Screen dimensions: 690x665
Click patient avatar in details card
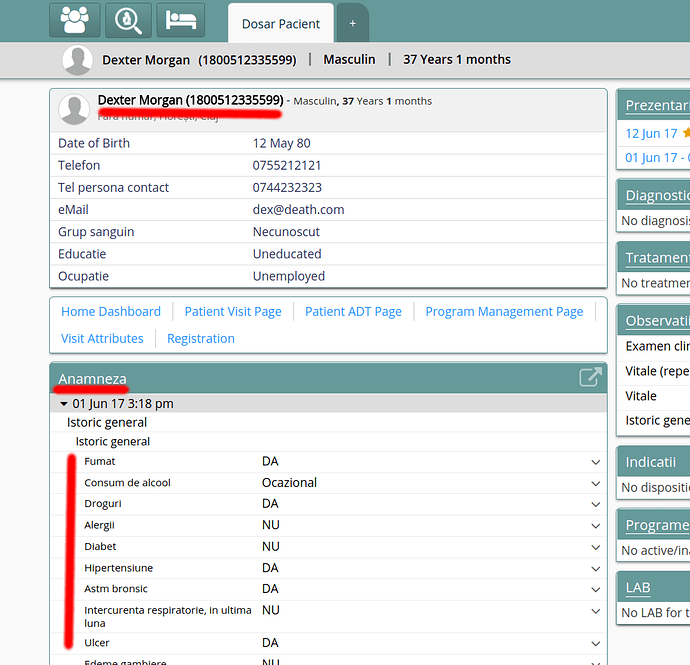[x=74, y=109]
